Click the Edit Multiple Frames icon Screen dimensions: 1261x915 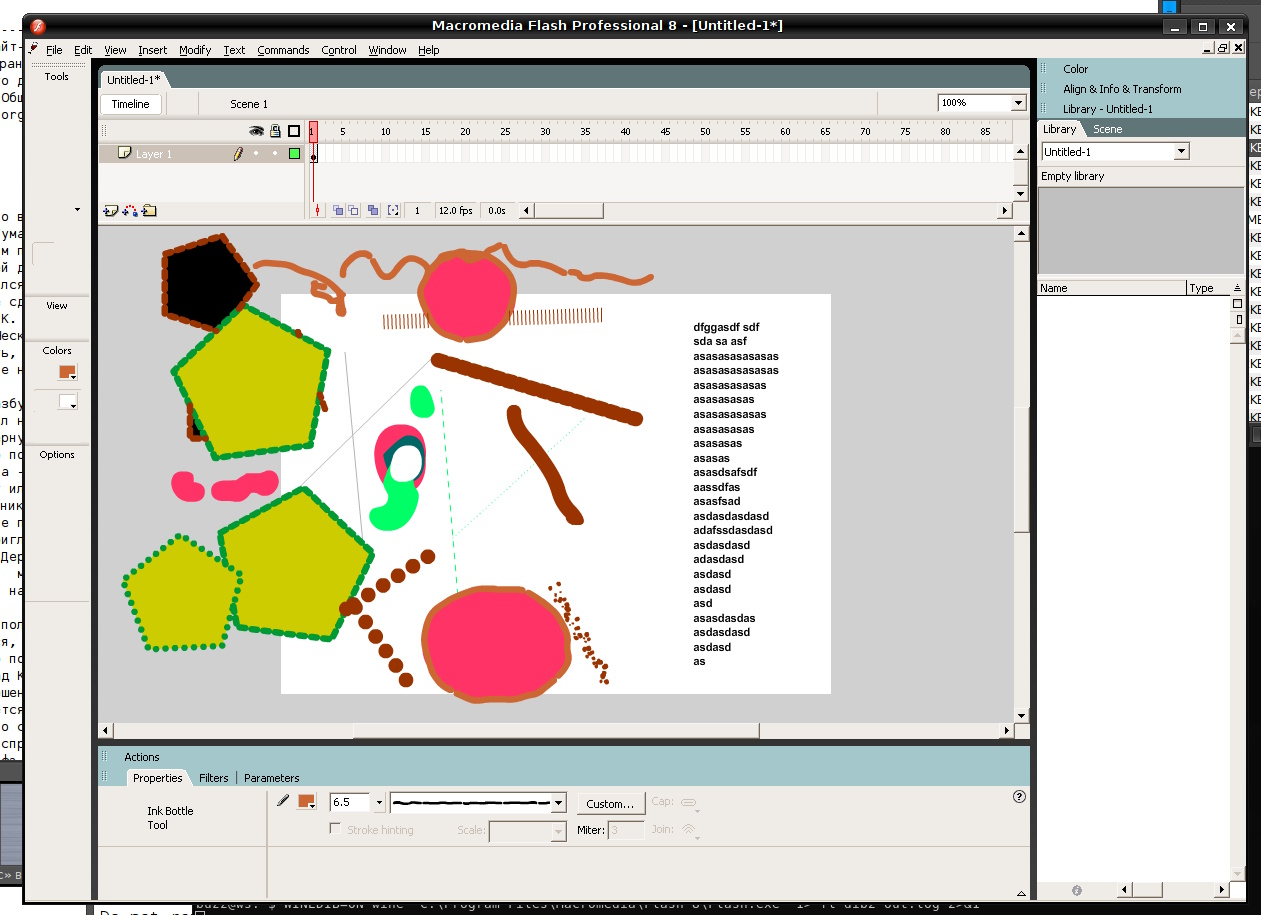(373, 211)
